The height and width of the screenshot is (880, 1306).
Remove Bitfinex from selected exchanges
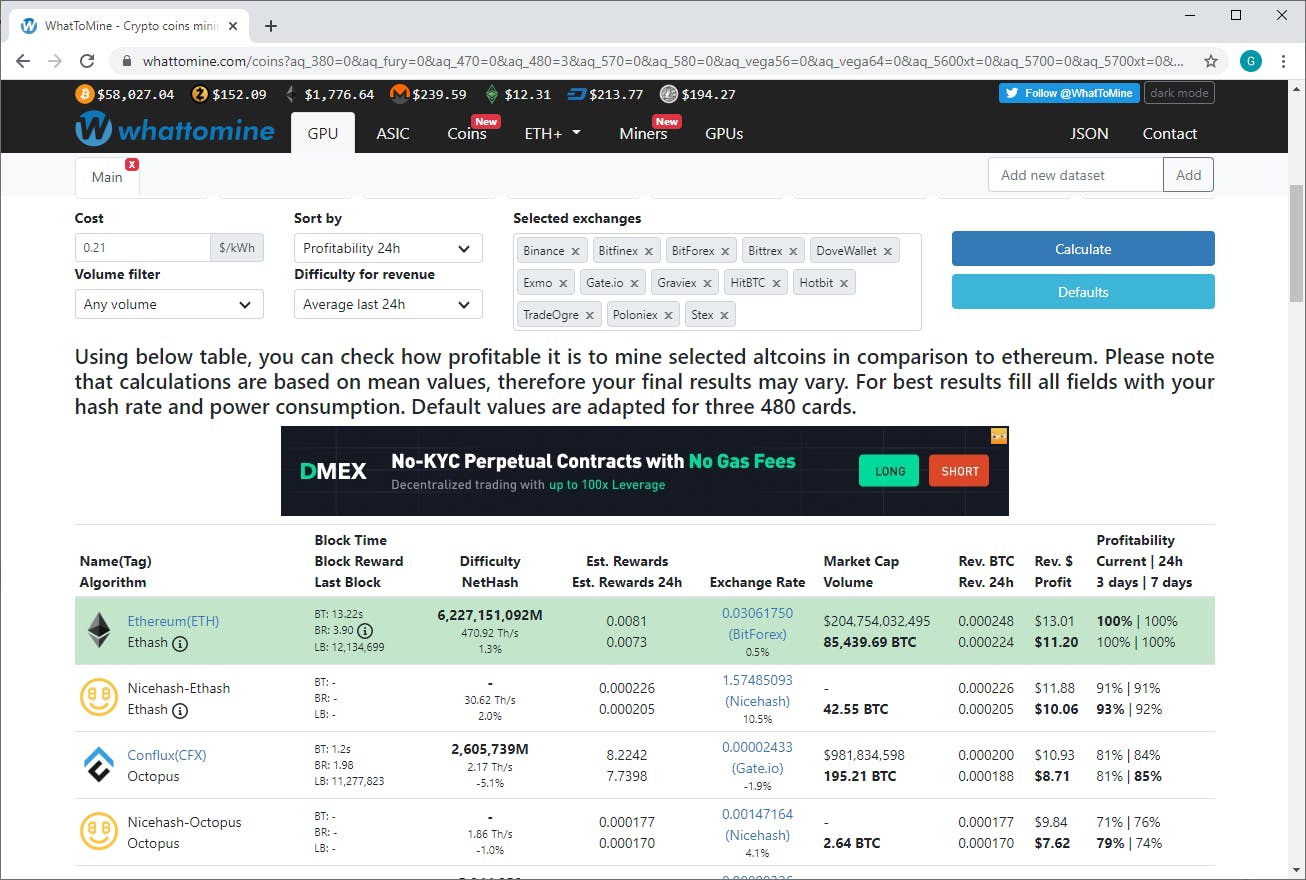(649, 251)
